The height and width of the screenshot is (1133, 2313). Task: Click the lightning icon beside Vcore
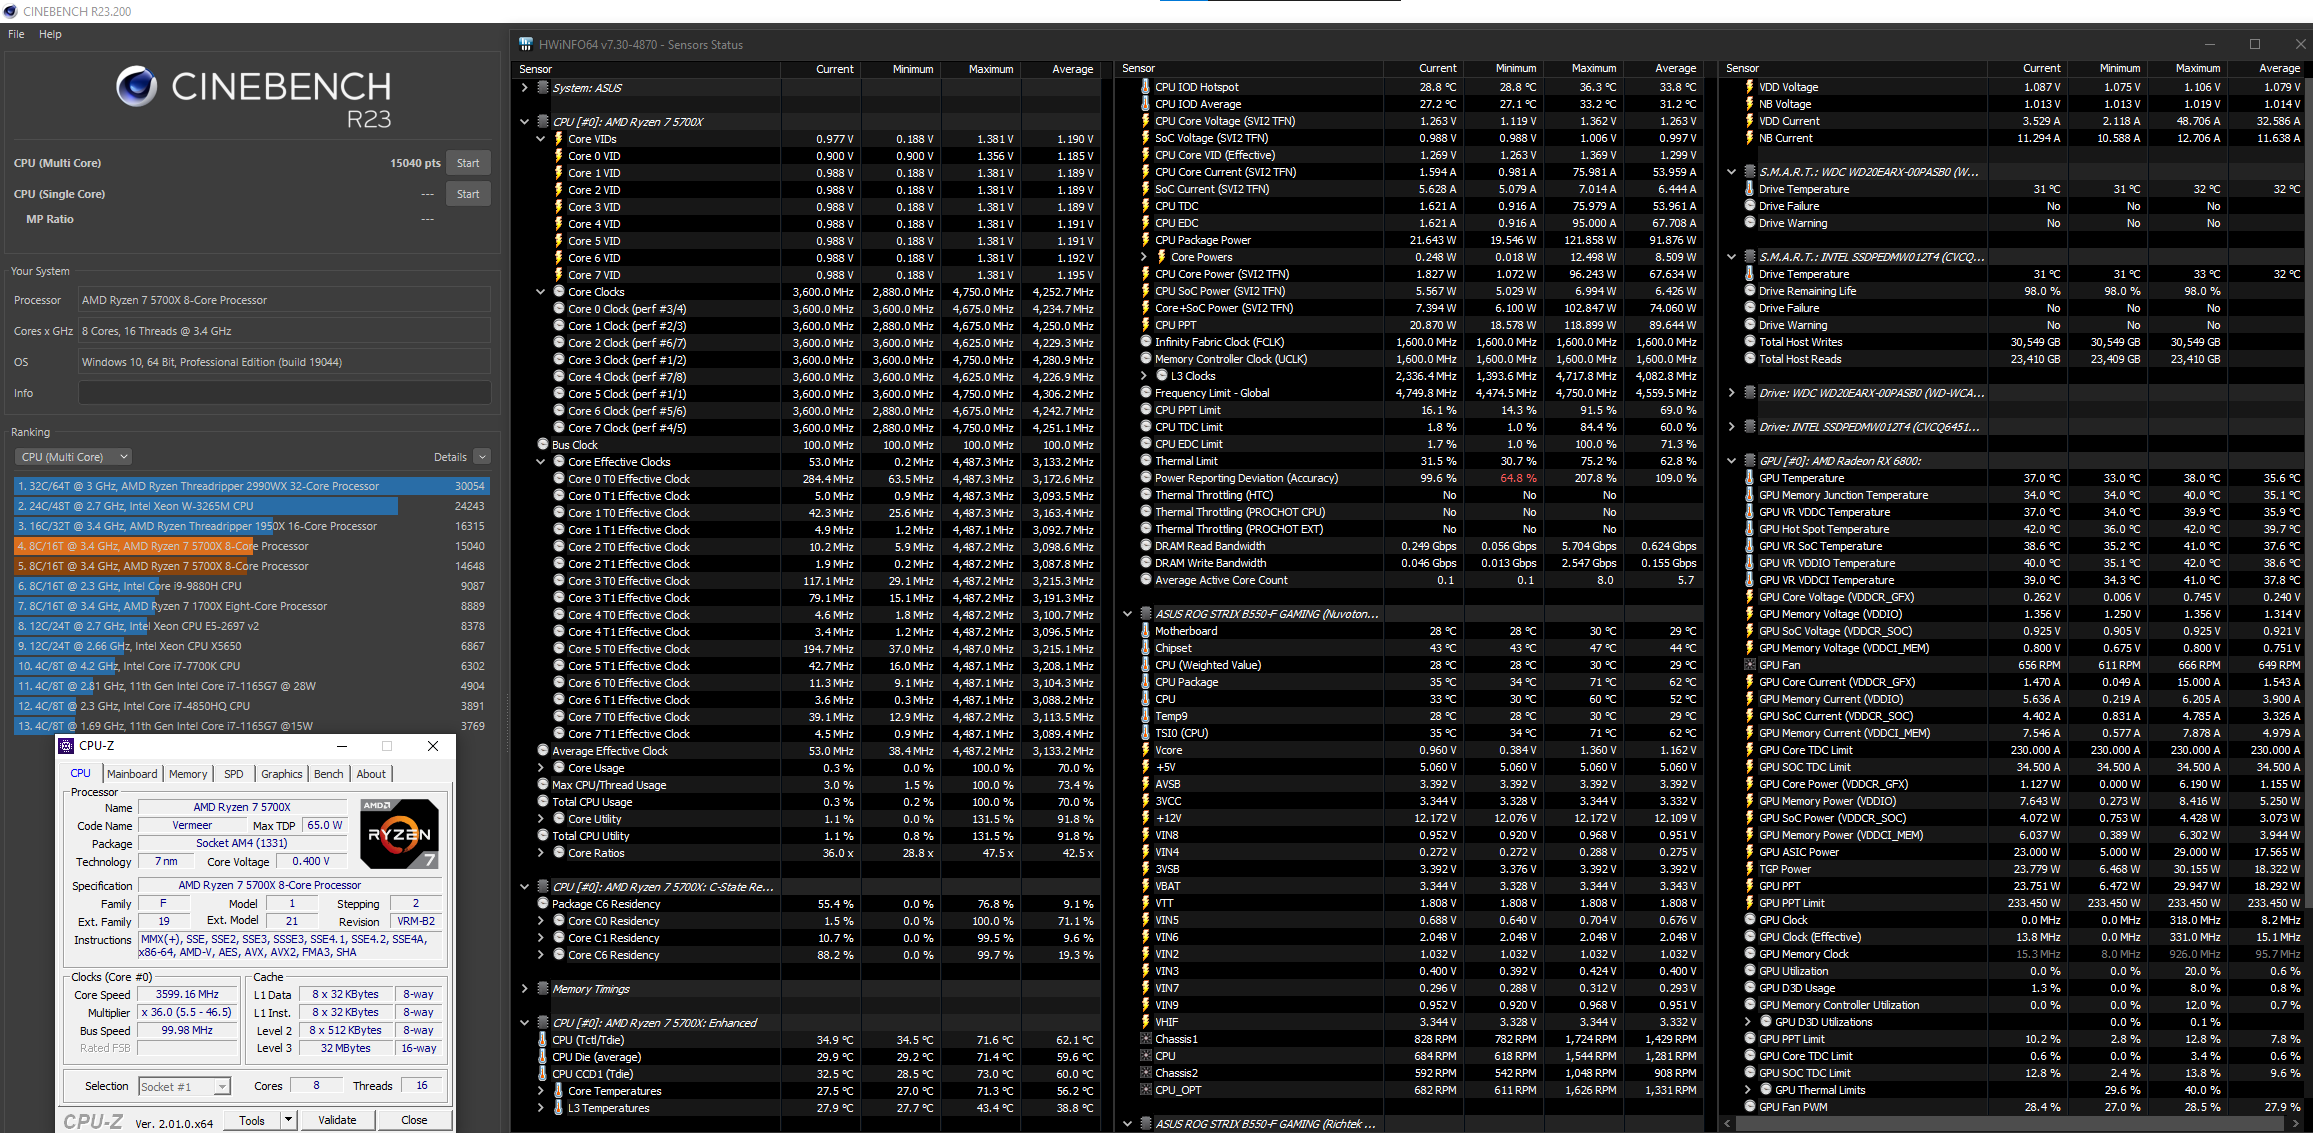(1146, 750)
